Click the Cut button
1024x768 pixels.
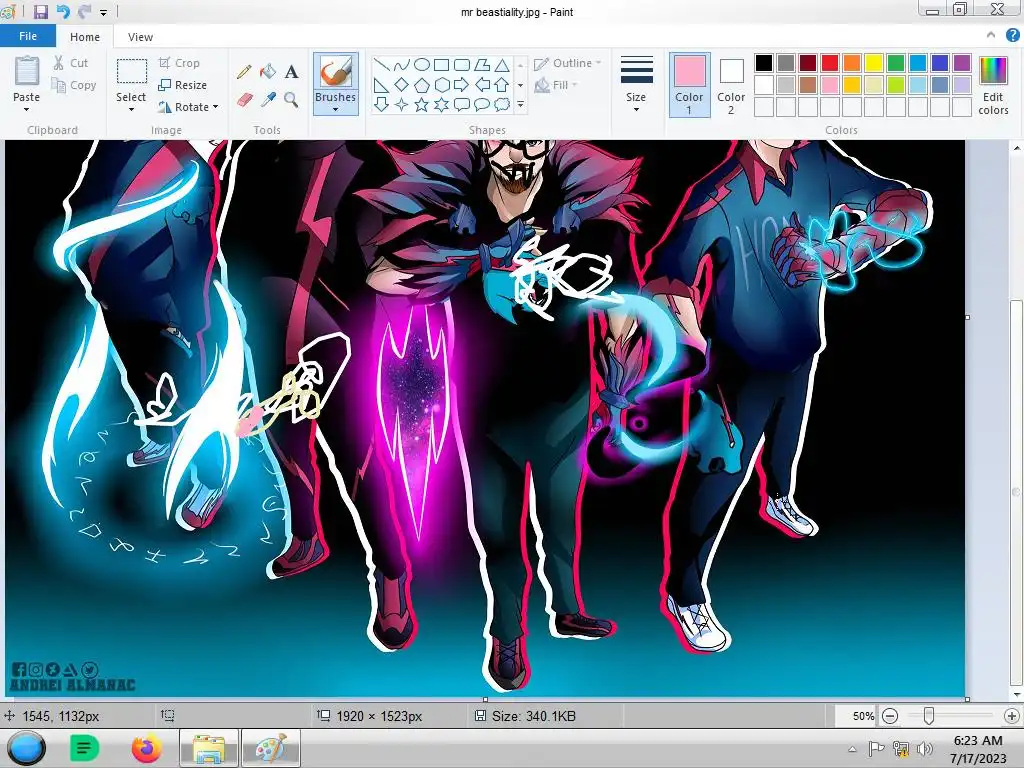(71, 63)
